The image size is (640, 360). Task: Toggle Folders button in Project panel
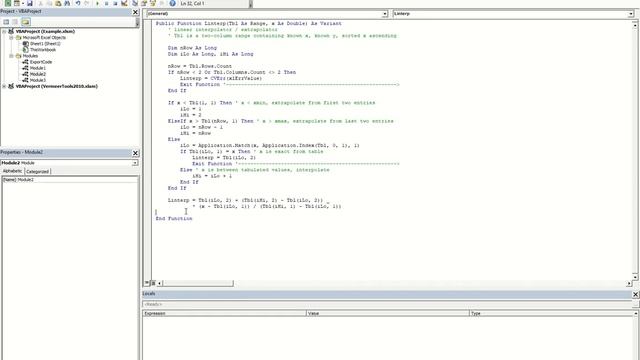(x=26, y=22)
